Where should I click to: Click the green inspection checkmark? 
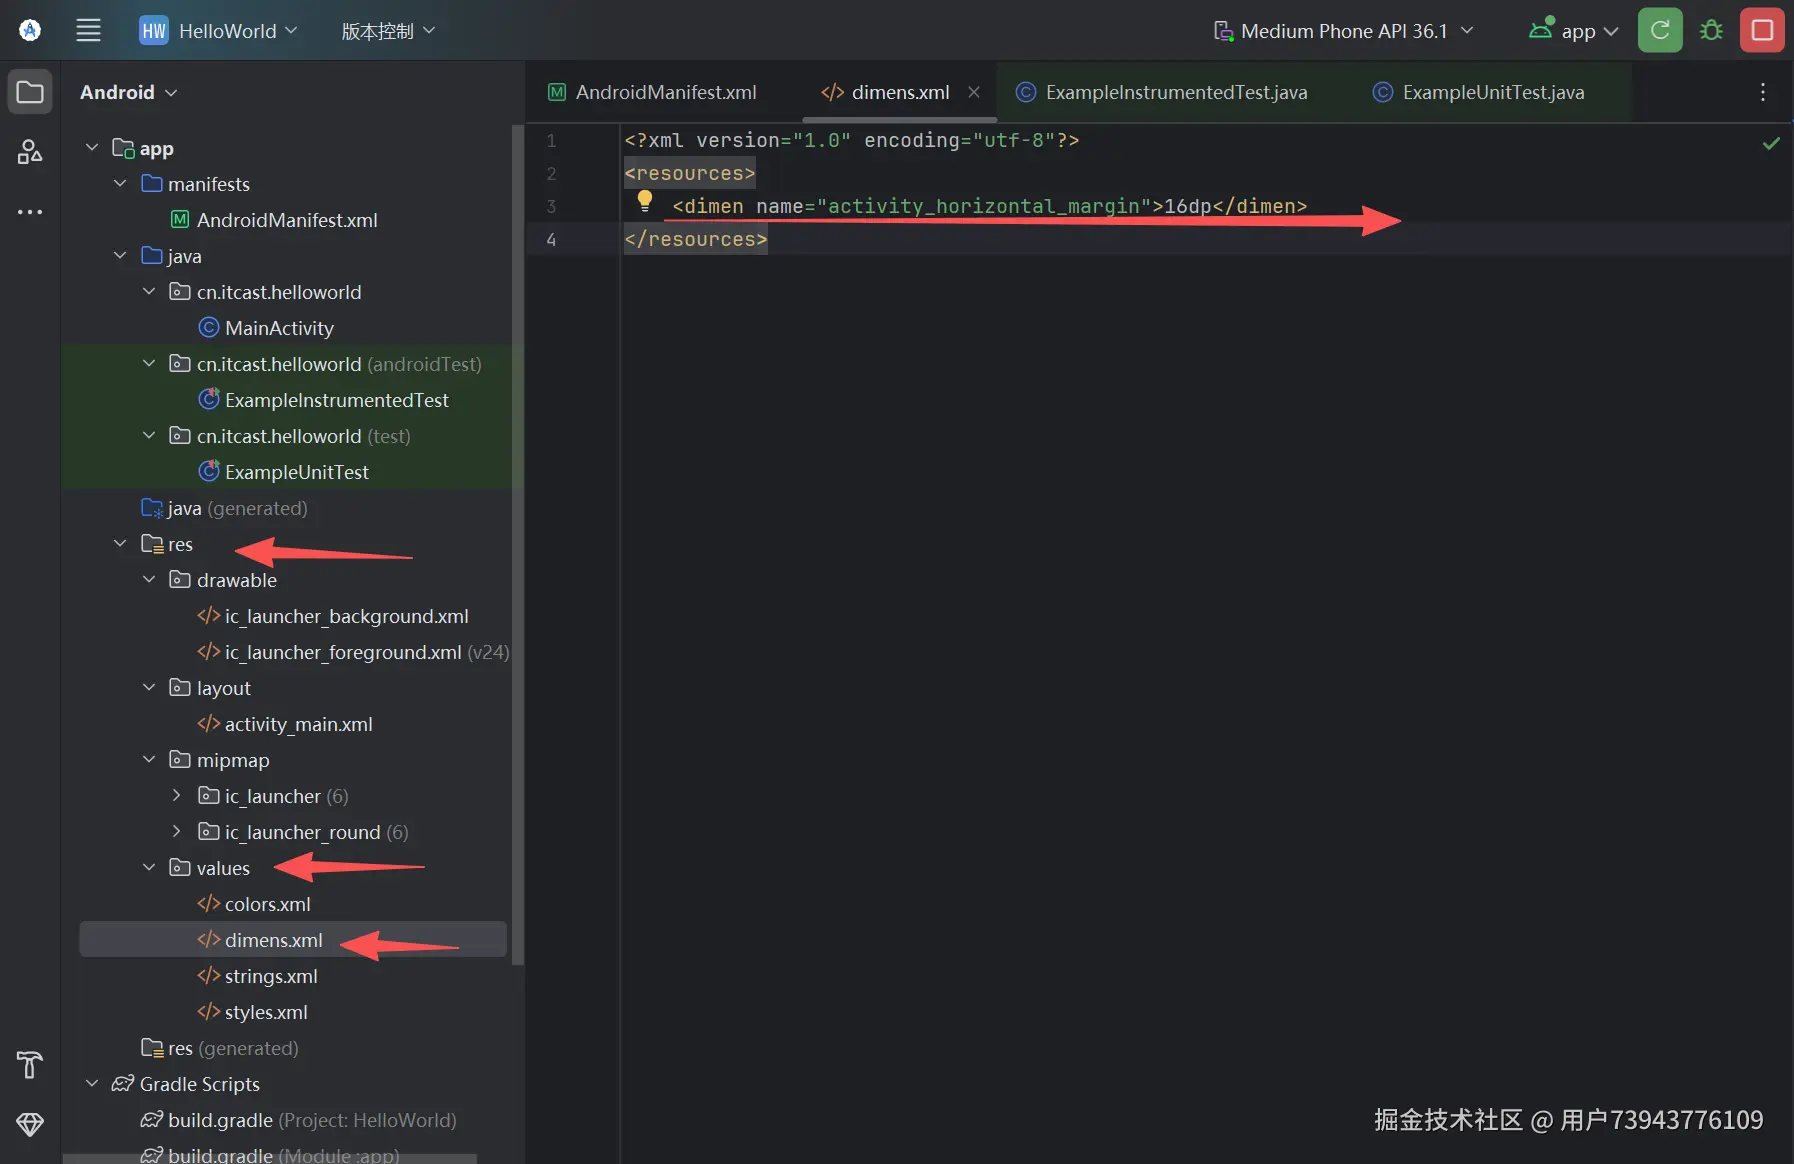click(1771, 143)
